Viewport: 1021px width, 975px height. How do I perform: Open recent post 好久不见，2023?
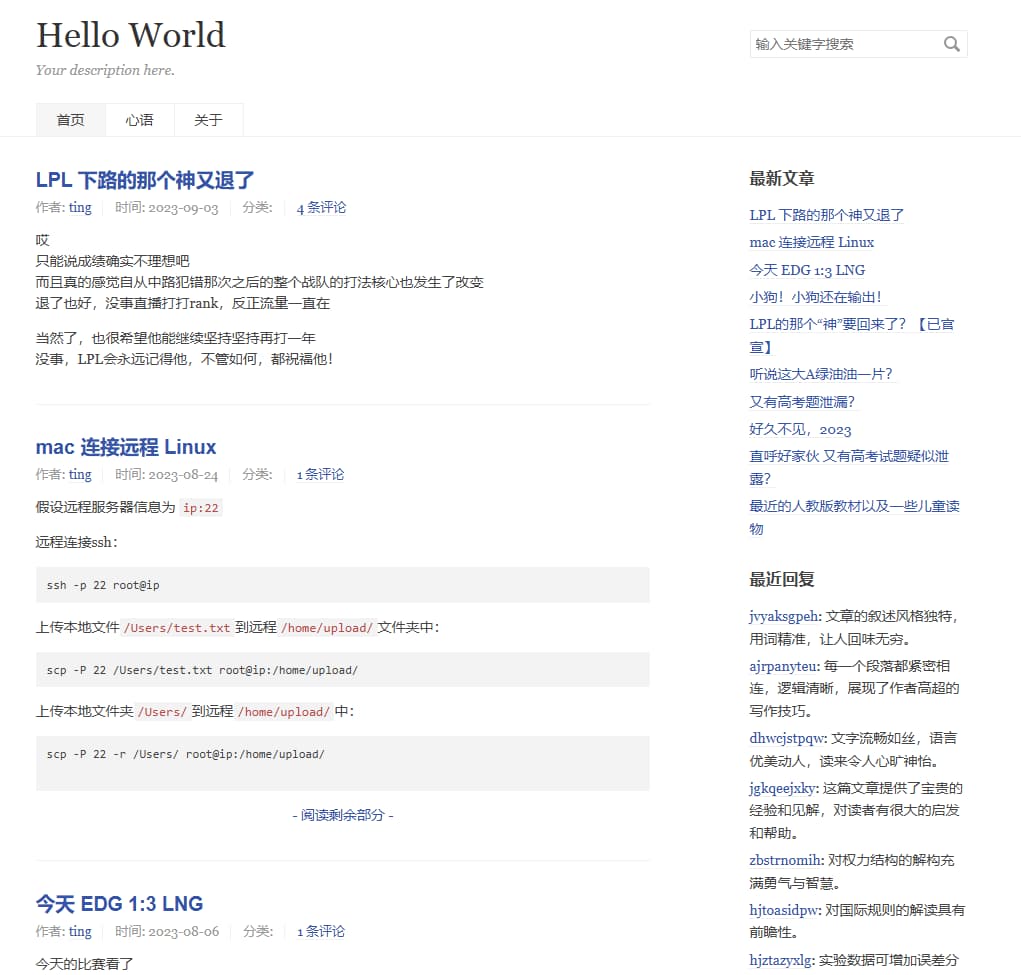point(798,428)
